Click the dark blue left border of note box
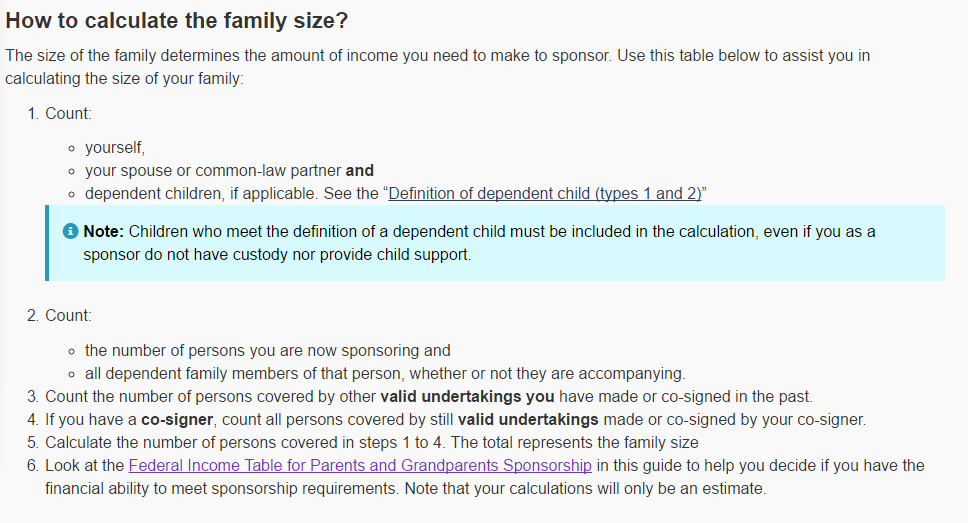This screenshot has width=968, height=523. coord(47,243)
